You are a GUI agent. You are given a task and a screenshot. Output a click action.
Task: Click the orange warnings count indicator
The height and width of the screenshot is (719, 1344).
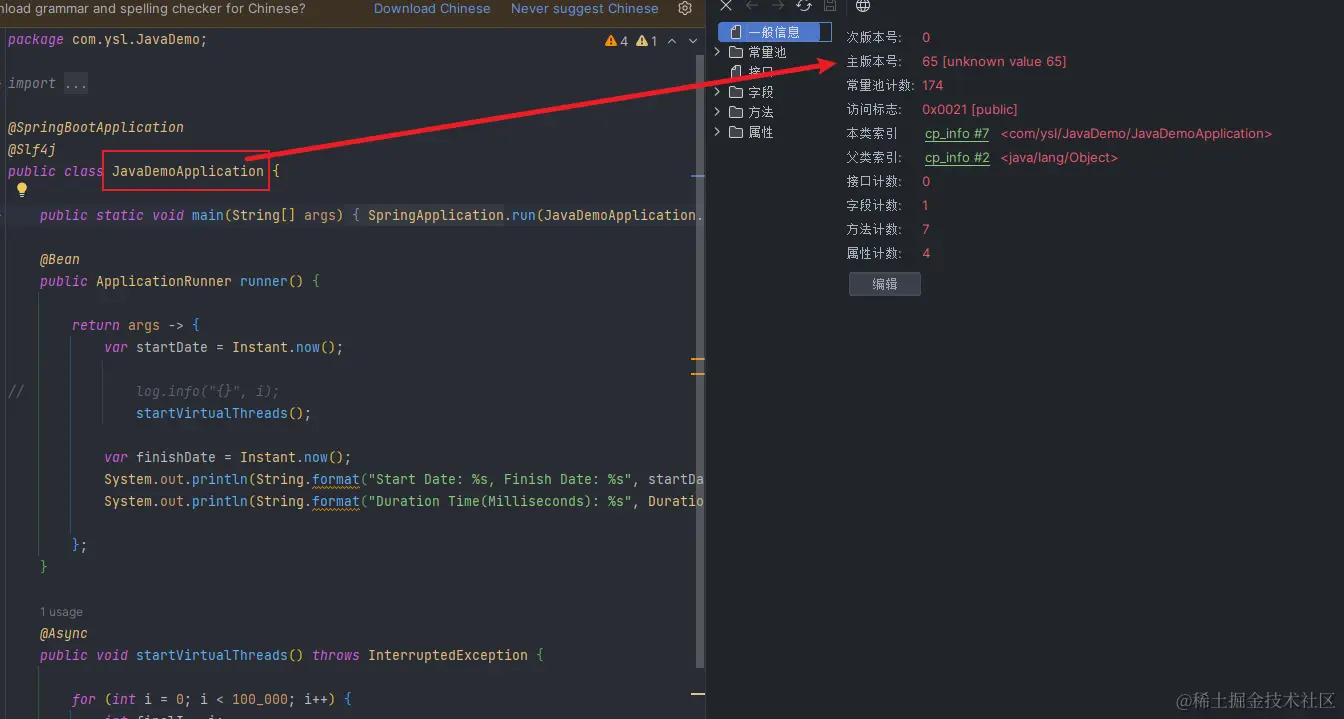617,41
